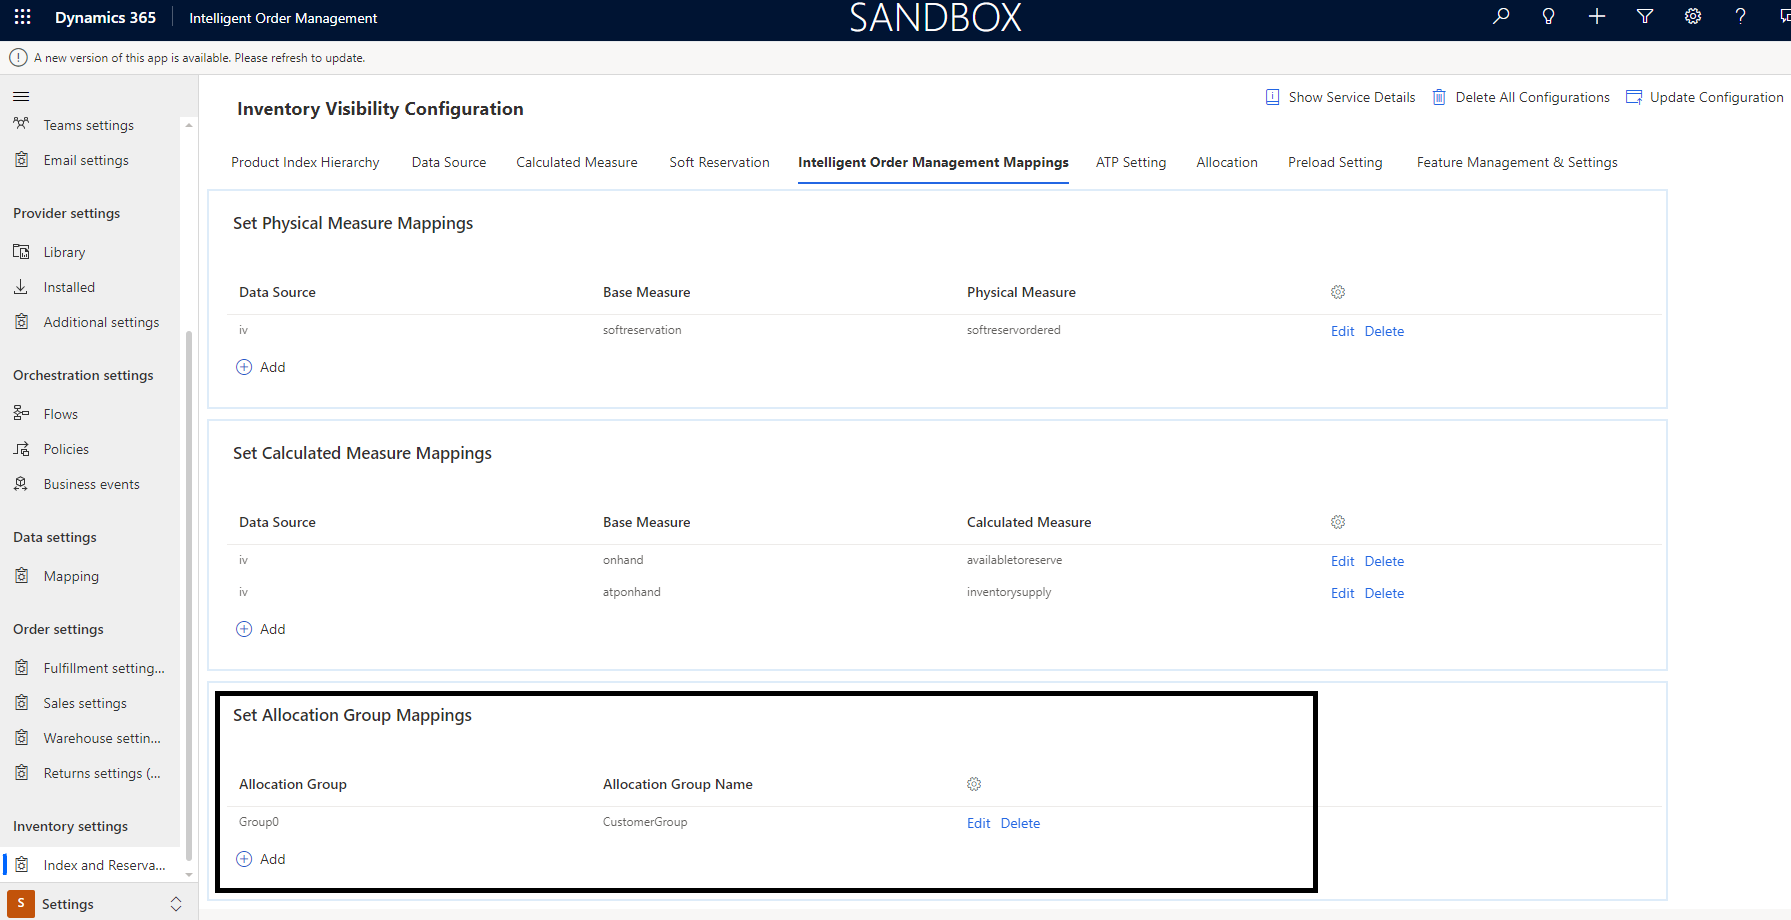The height and width of the screenshot is (920, 1791).
Task: Click Update Configuration button
Action: [1705, 97]
